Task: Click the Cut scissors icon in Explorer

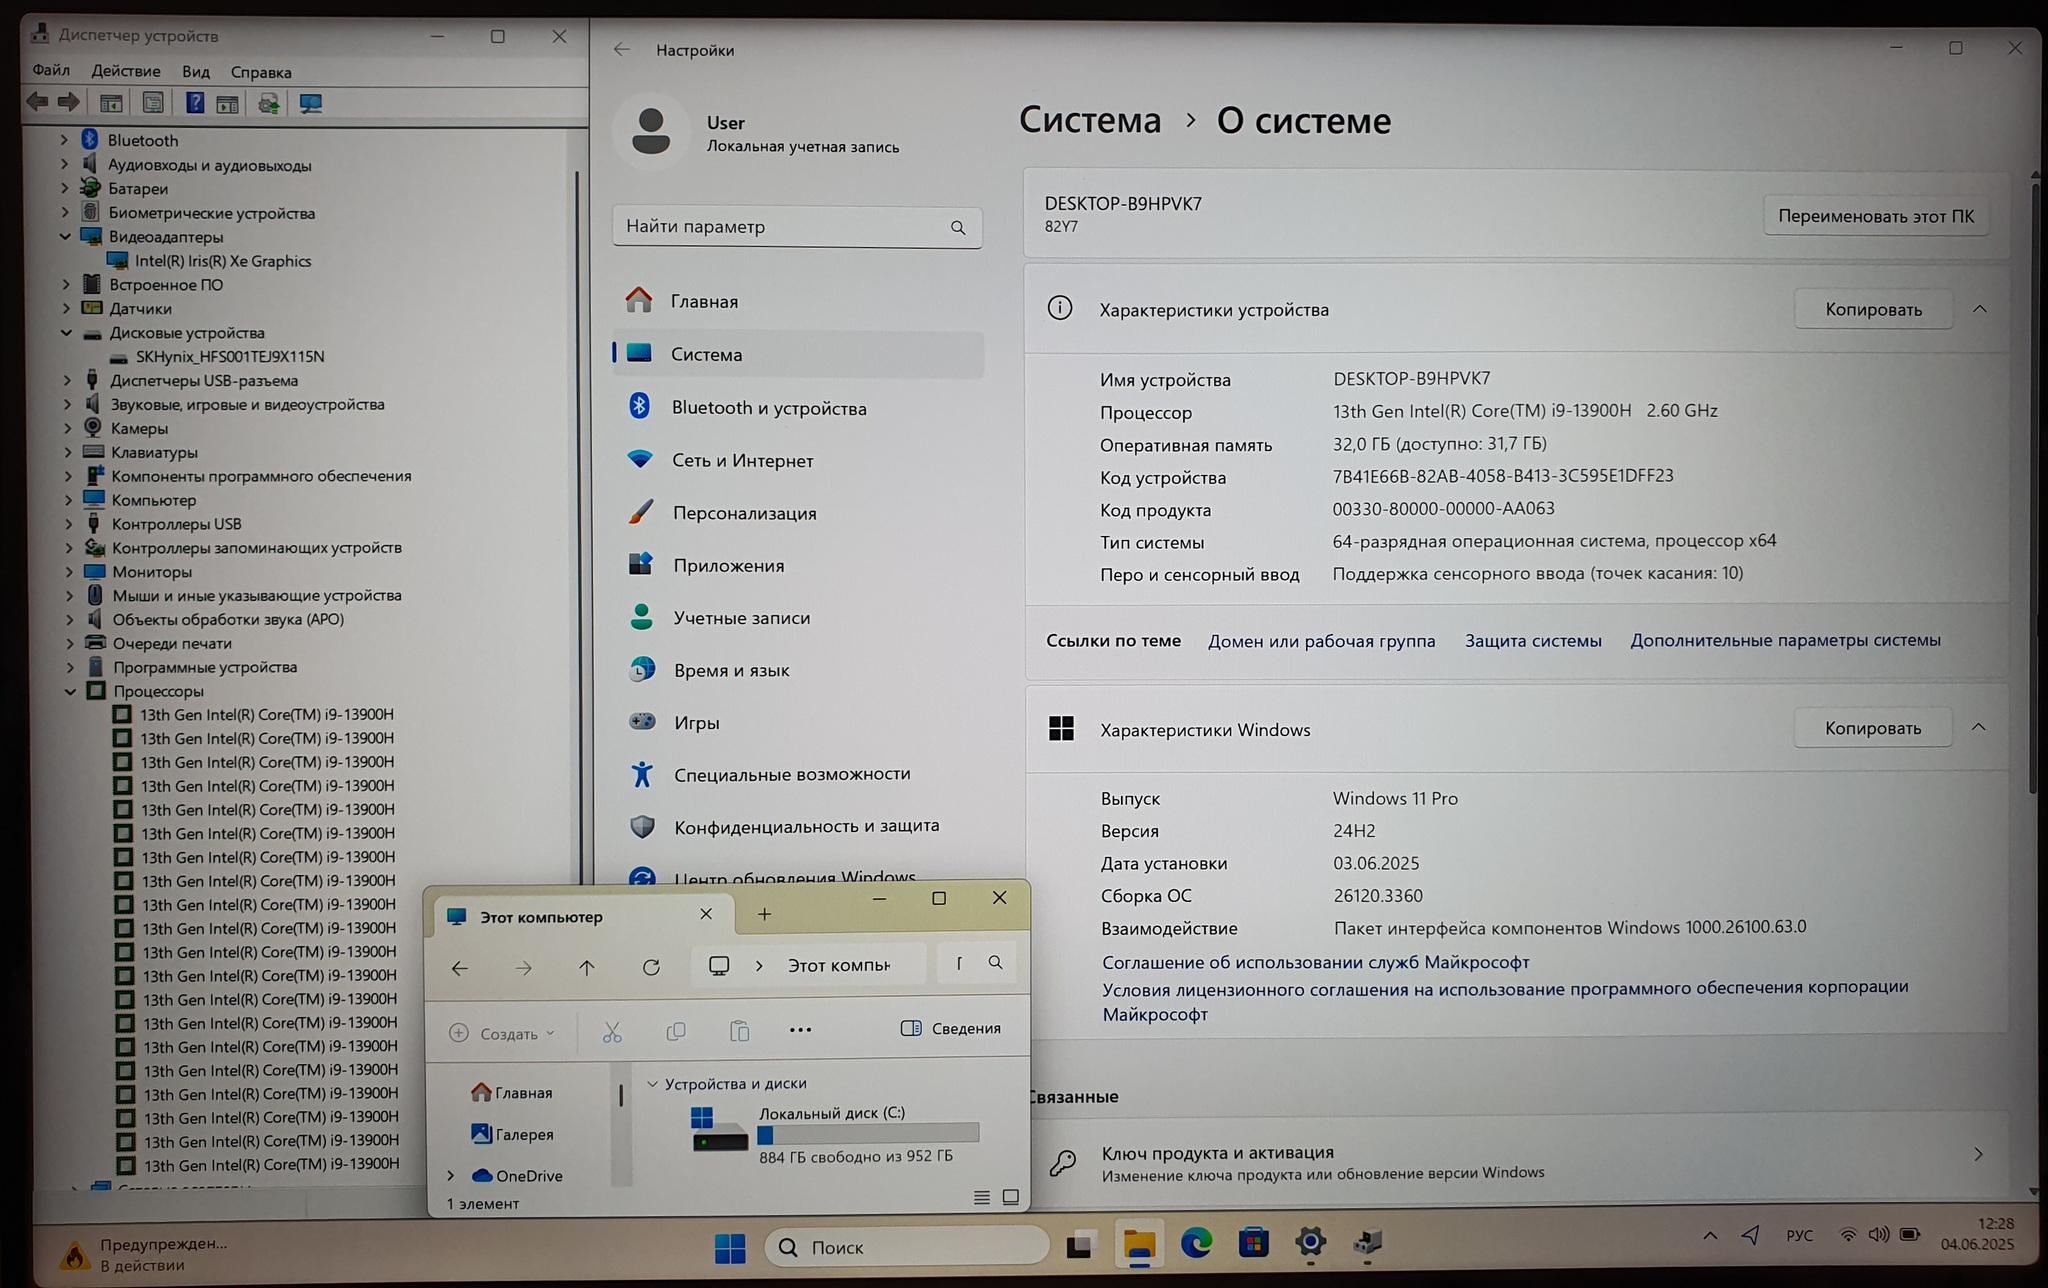Action: [612, 1032]
